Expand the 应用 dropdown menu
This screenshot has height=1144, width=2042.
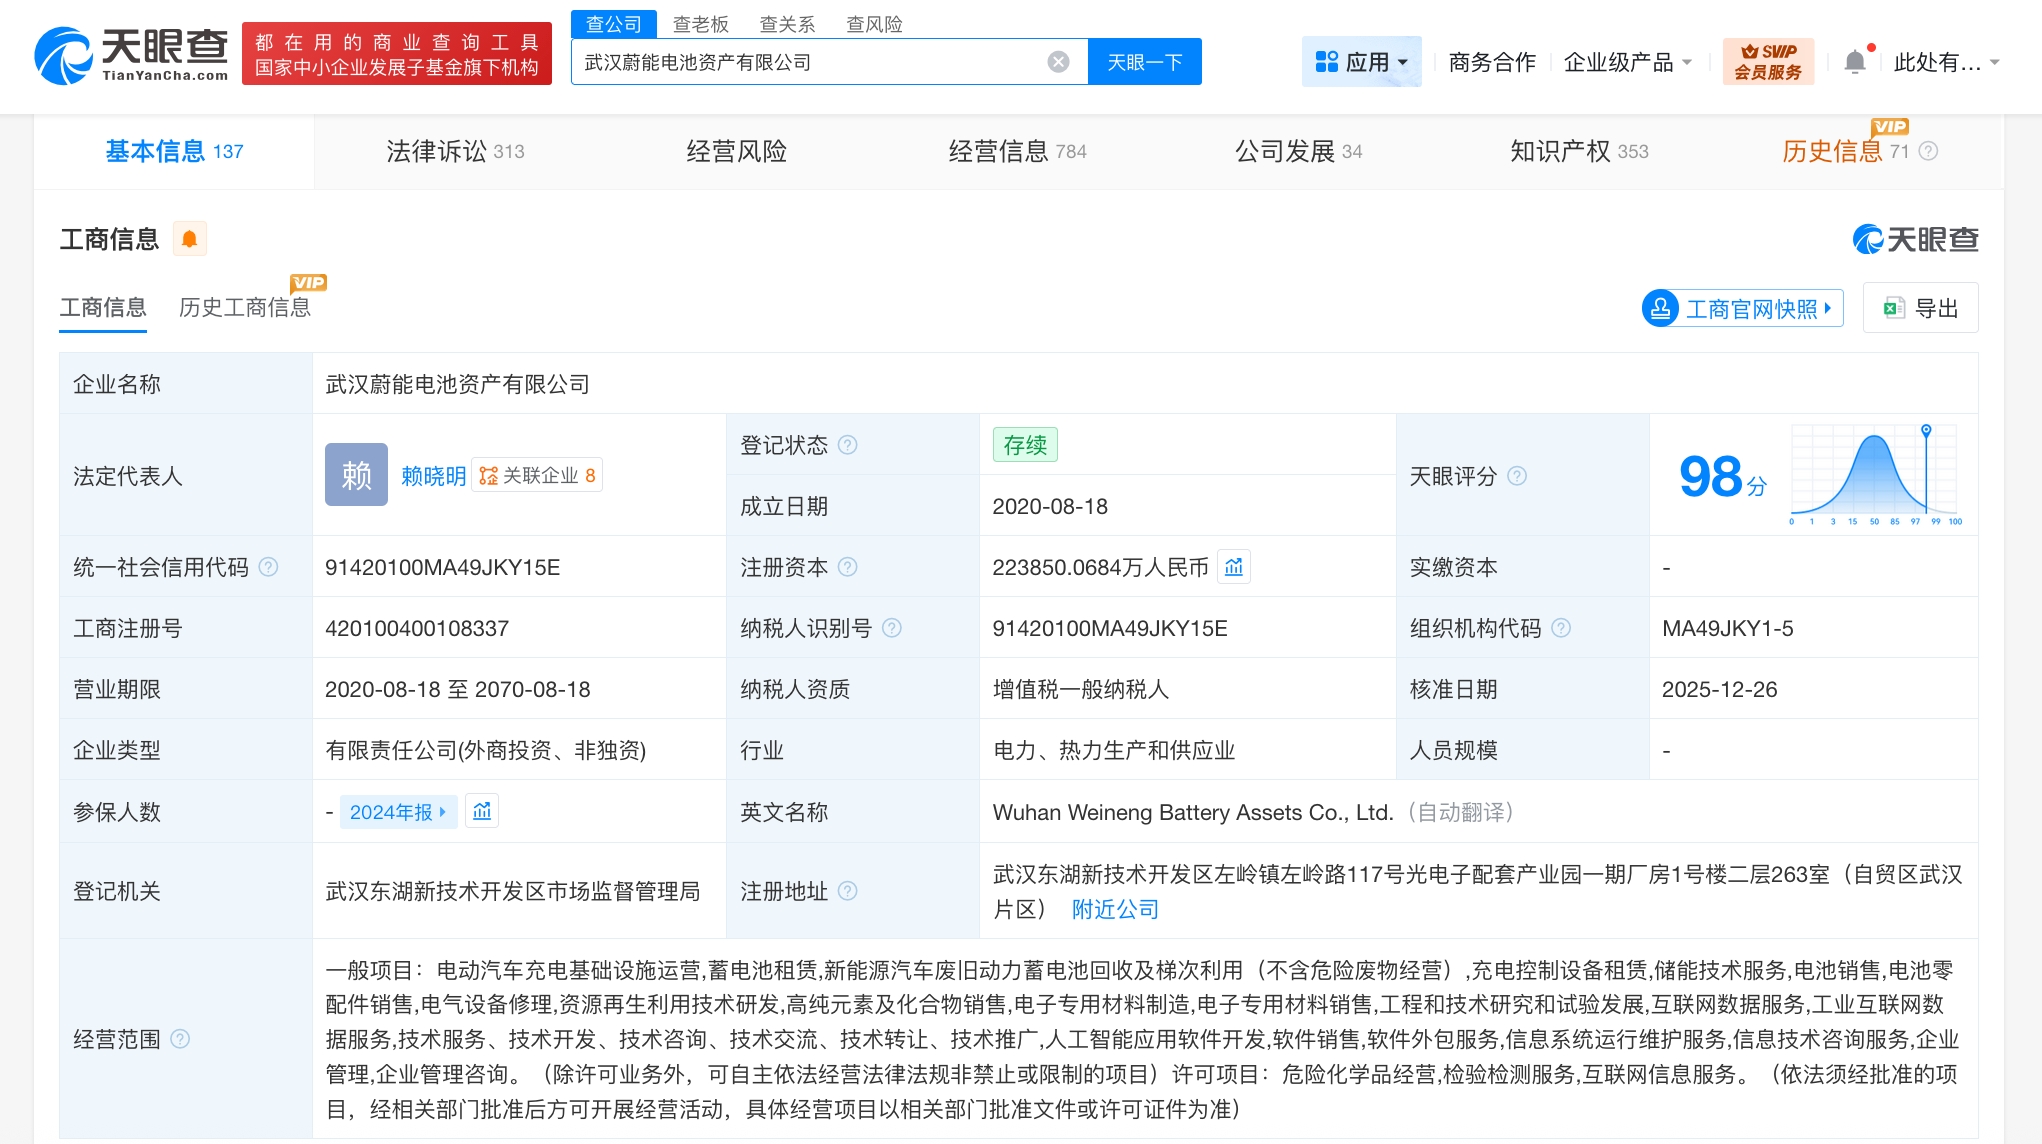point(1361,62)
